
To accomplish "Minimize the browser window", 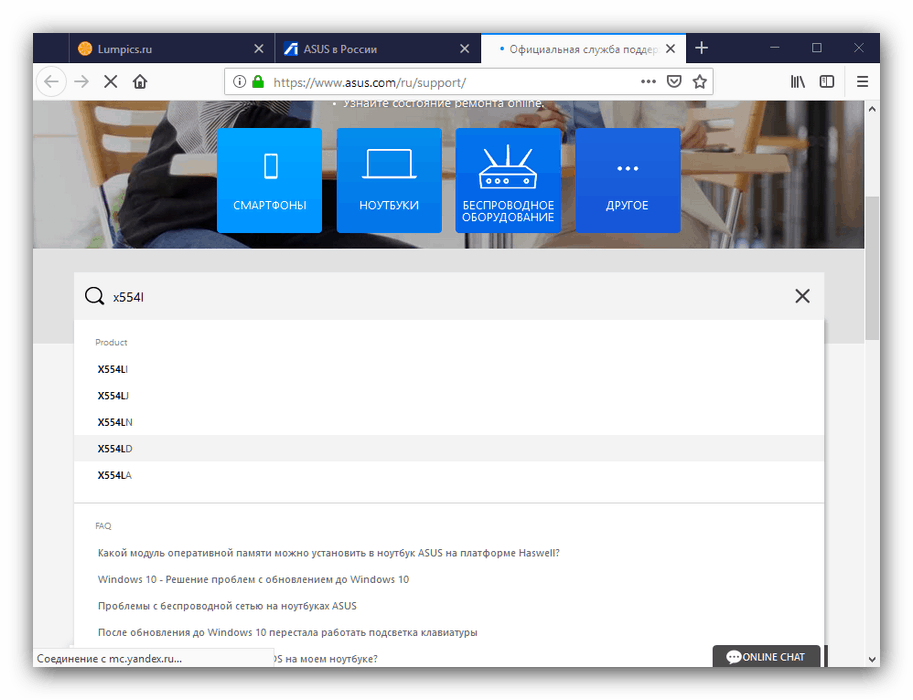I will [x=774, y=48].
